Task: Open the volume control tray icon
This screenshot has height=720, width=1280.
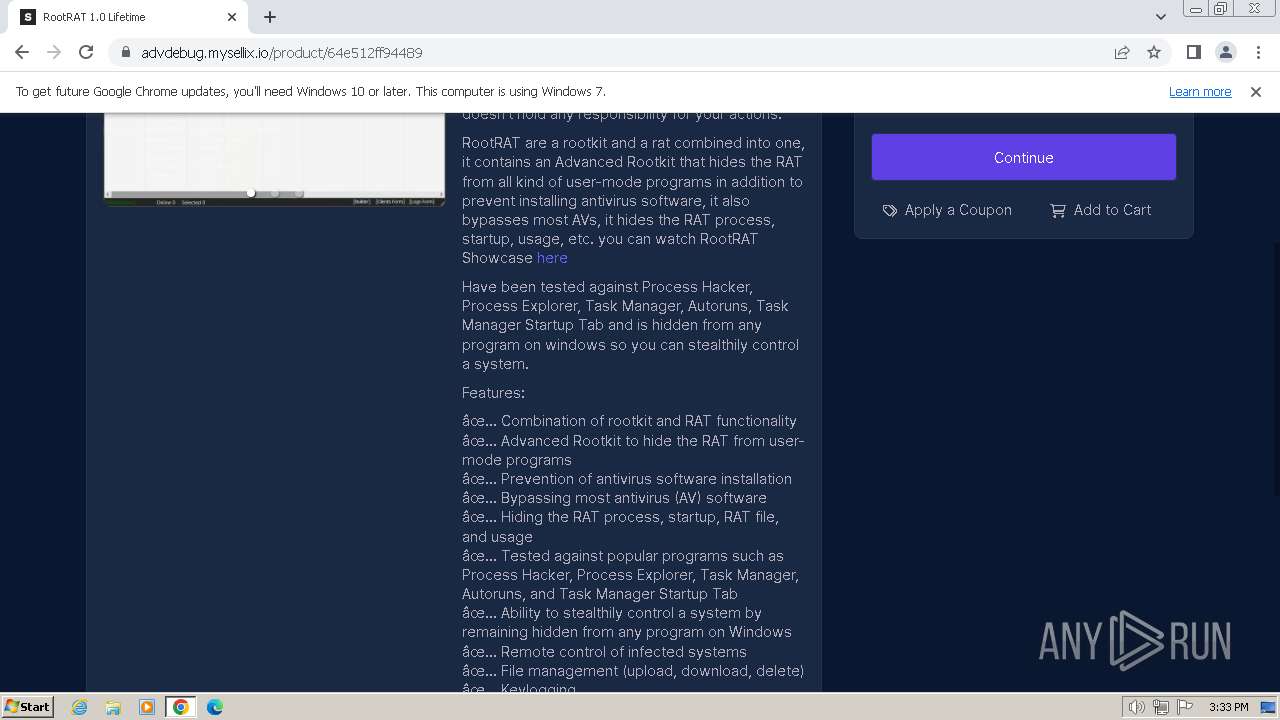Action: [1136, 707]
